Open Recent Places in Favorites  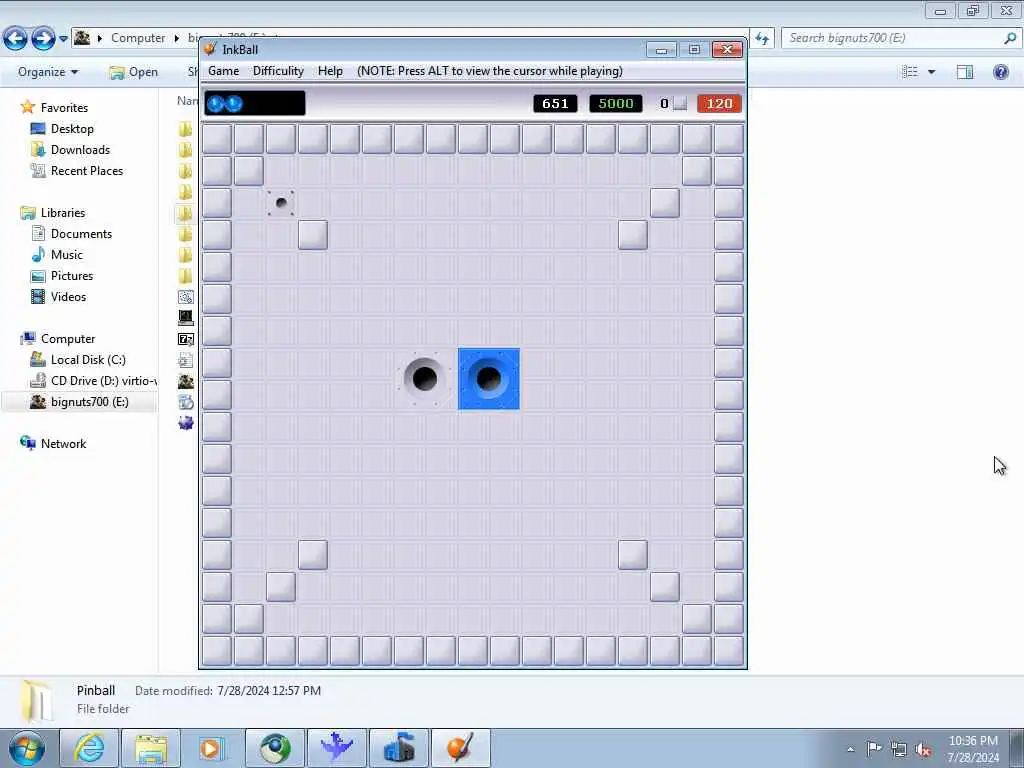tap(87, 170)
